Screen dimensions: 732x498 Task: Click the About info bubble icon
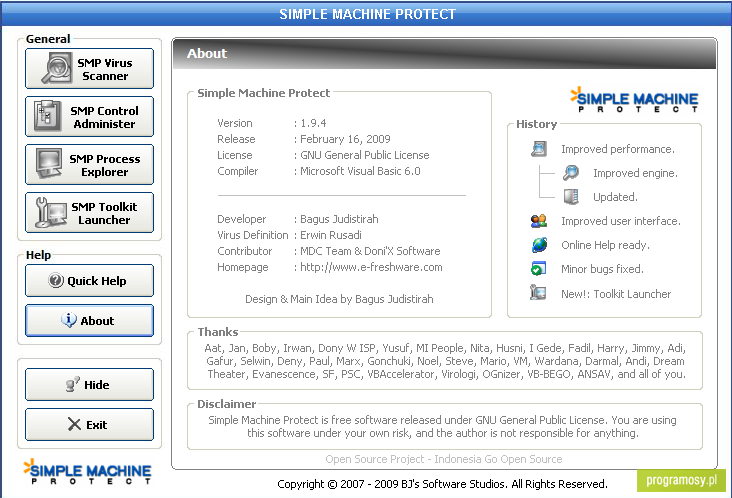[69, 320]
